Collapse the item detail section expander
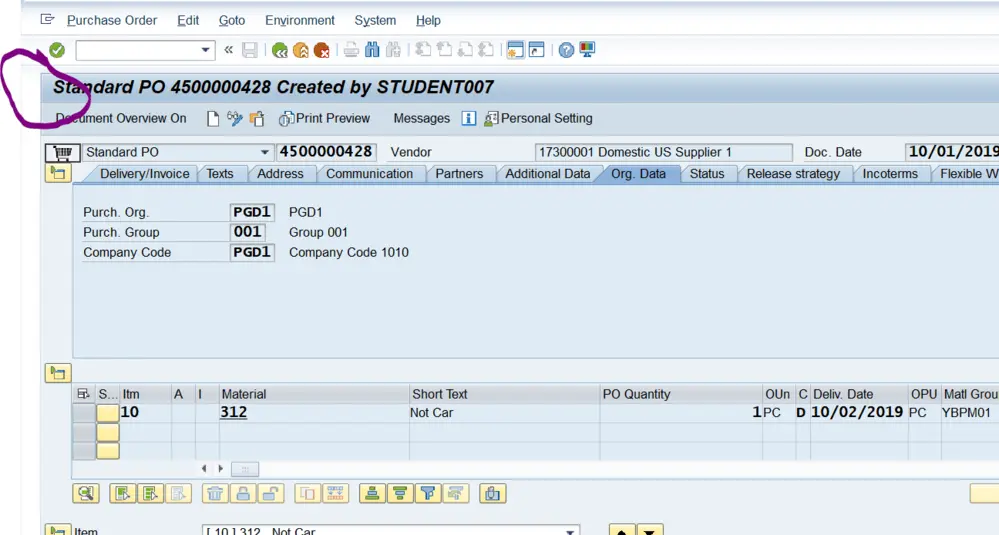Viewport: 999px width, 535px height. (58, 530)
